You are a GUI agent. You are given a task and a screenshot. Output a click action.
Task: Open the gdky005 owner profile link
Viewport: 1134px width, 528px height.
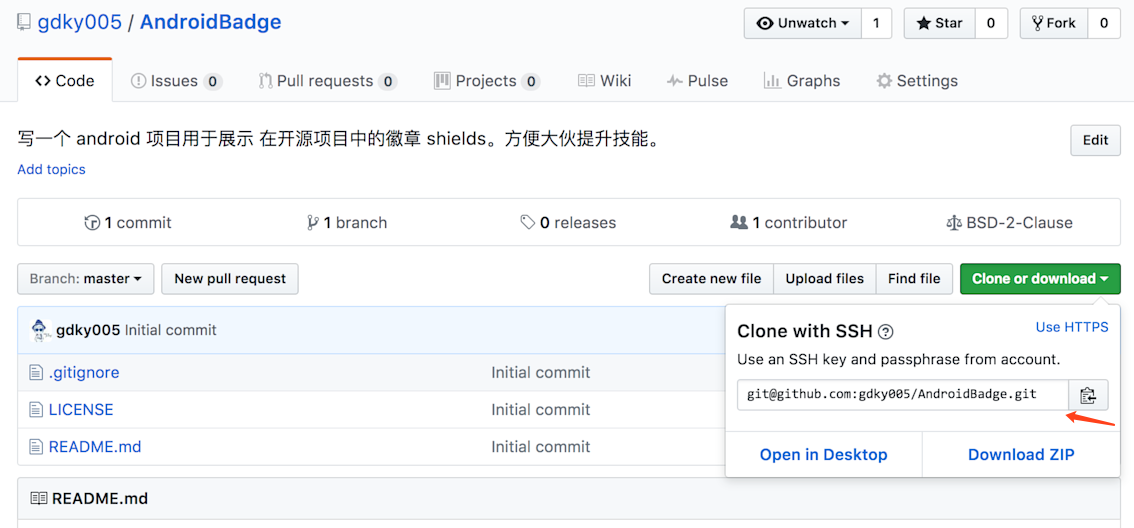click(80, 22)
